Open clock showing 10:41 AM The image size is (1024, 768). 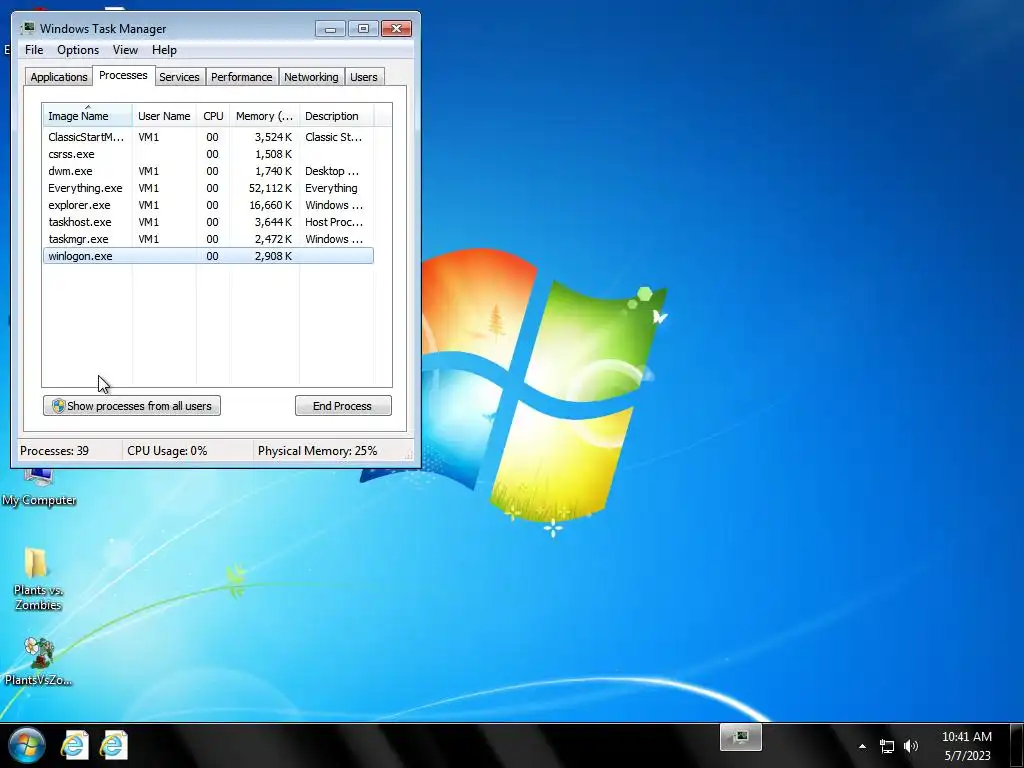point(966,737)
